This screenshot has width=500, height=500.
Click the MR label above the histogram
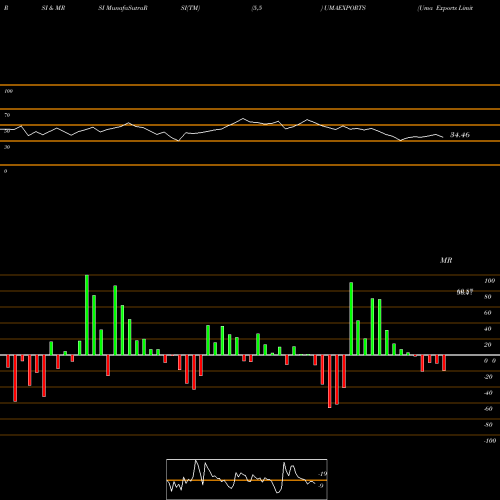click(x=446, y=260)
